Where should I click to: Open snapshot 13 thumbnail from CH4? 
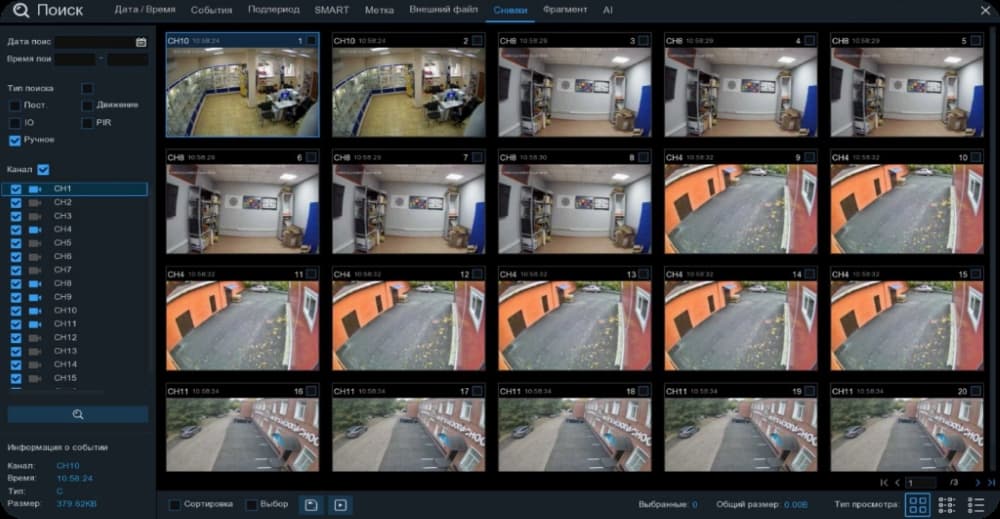coord(575,326)
